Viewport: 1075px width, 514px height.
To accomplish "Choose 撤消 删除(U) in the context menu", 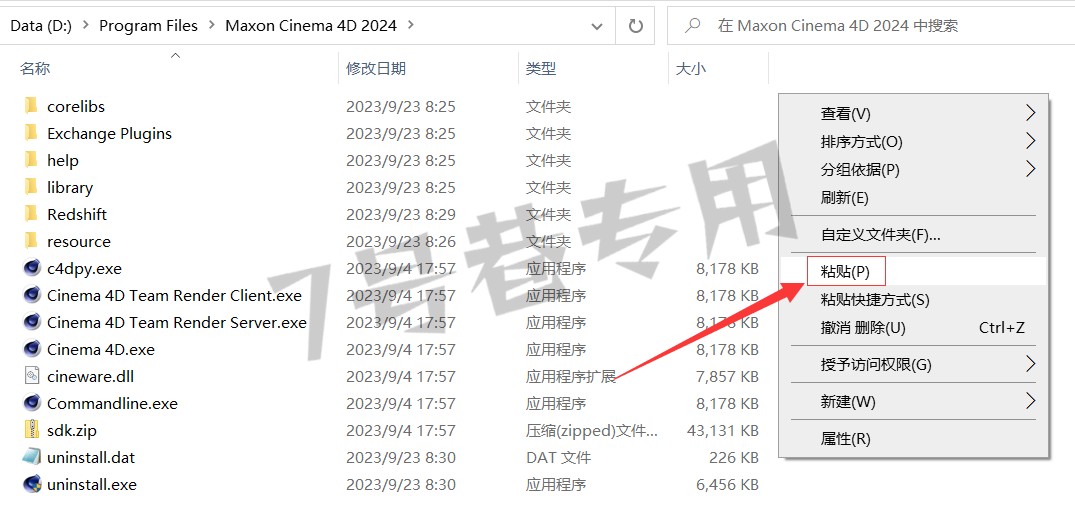I will [913, 328].
